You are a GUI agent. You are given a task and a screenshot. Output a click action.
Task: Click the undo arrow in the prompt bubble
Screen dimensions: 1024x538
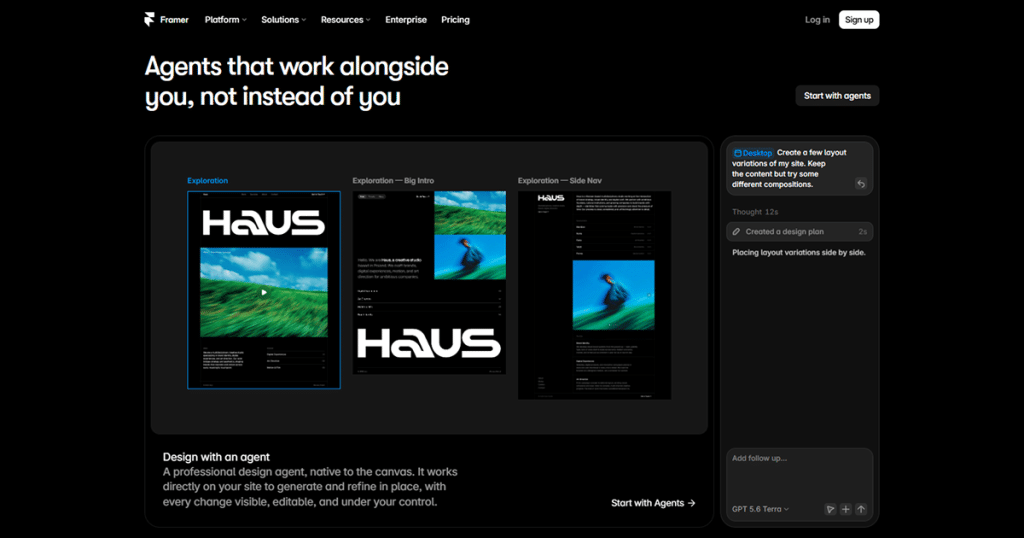[x=861, y=184]
